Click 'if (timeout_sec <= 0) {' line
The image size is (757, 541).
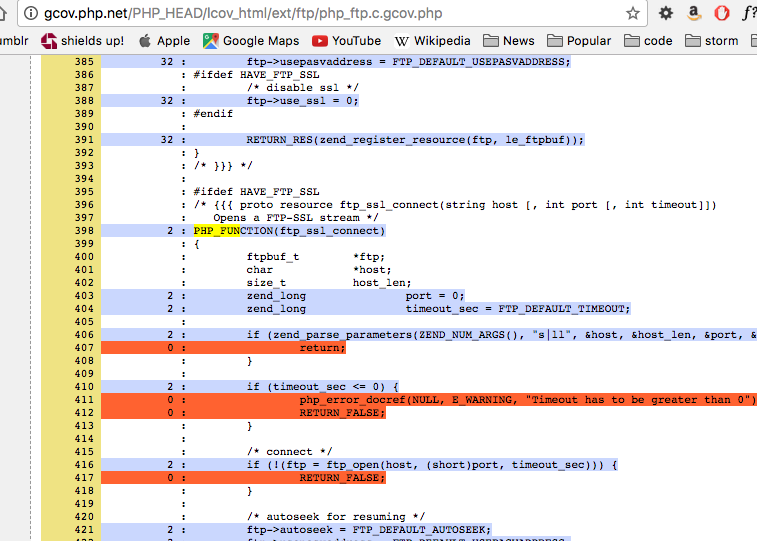click(x=322, y=387)
